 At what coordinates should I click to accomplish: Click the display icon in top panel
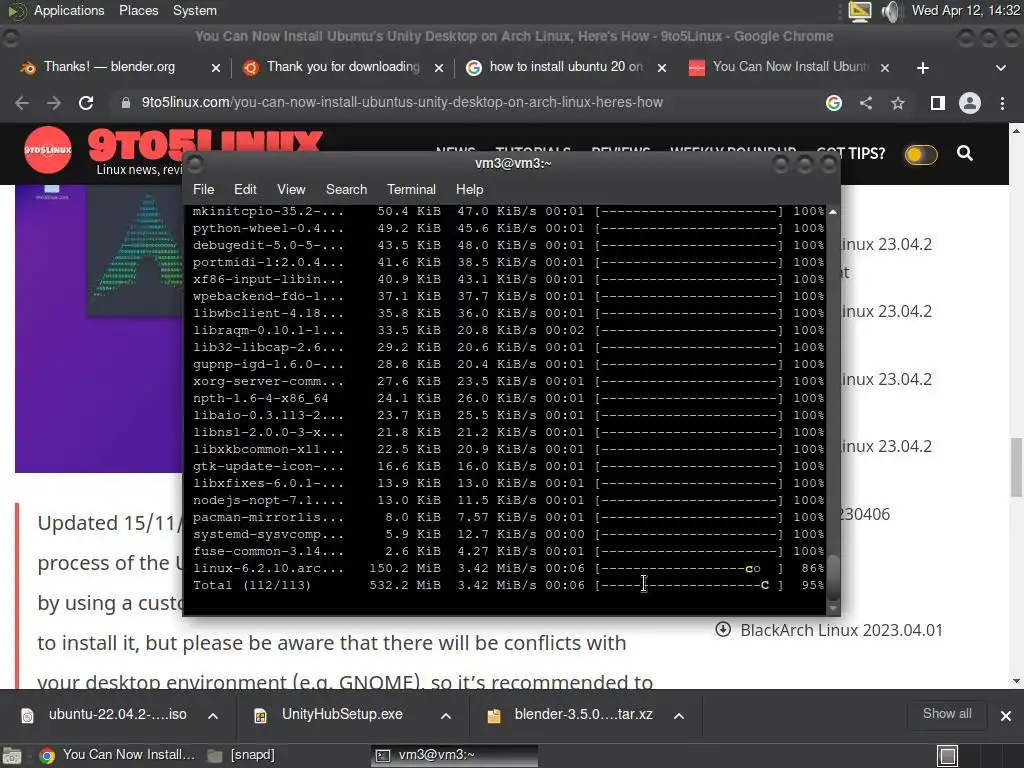coord(859,11)
